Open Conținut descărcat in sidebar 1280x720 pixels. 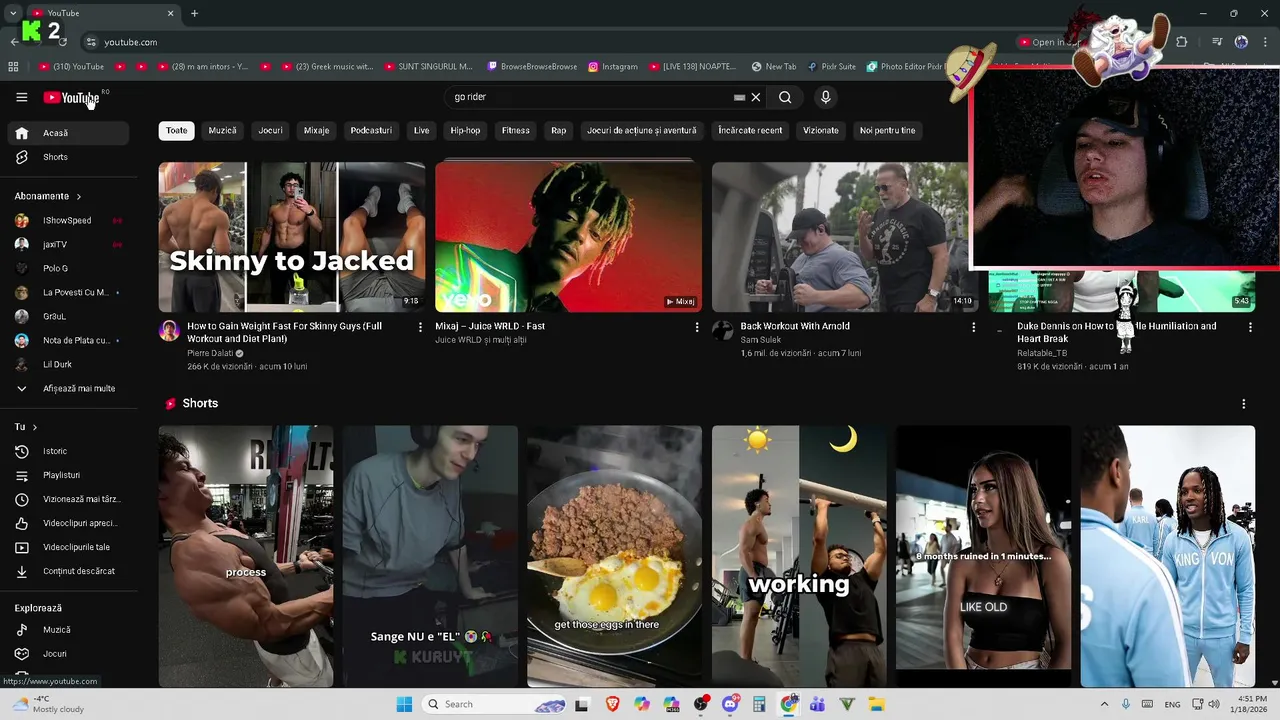pos(69,571)
